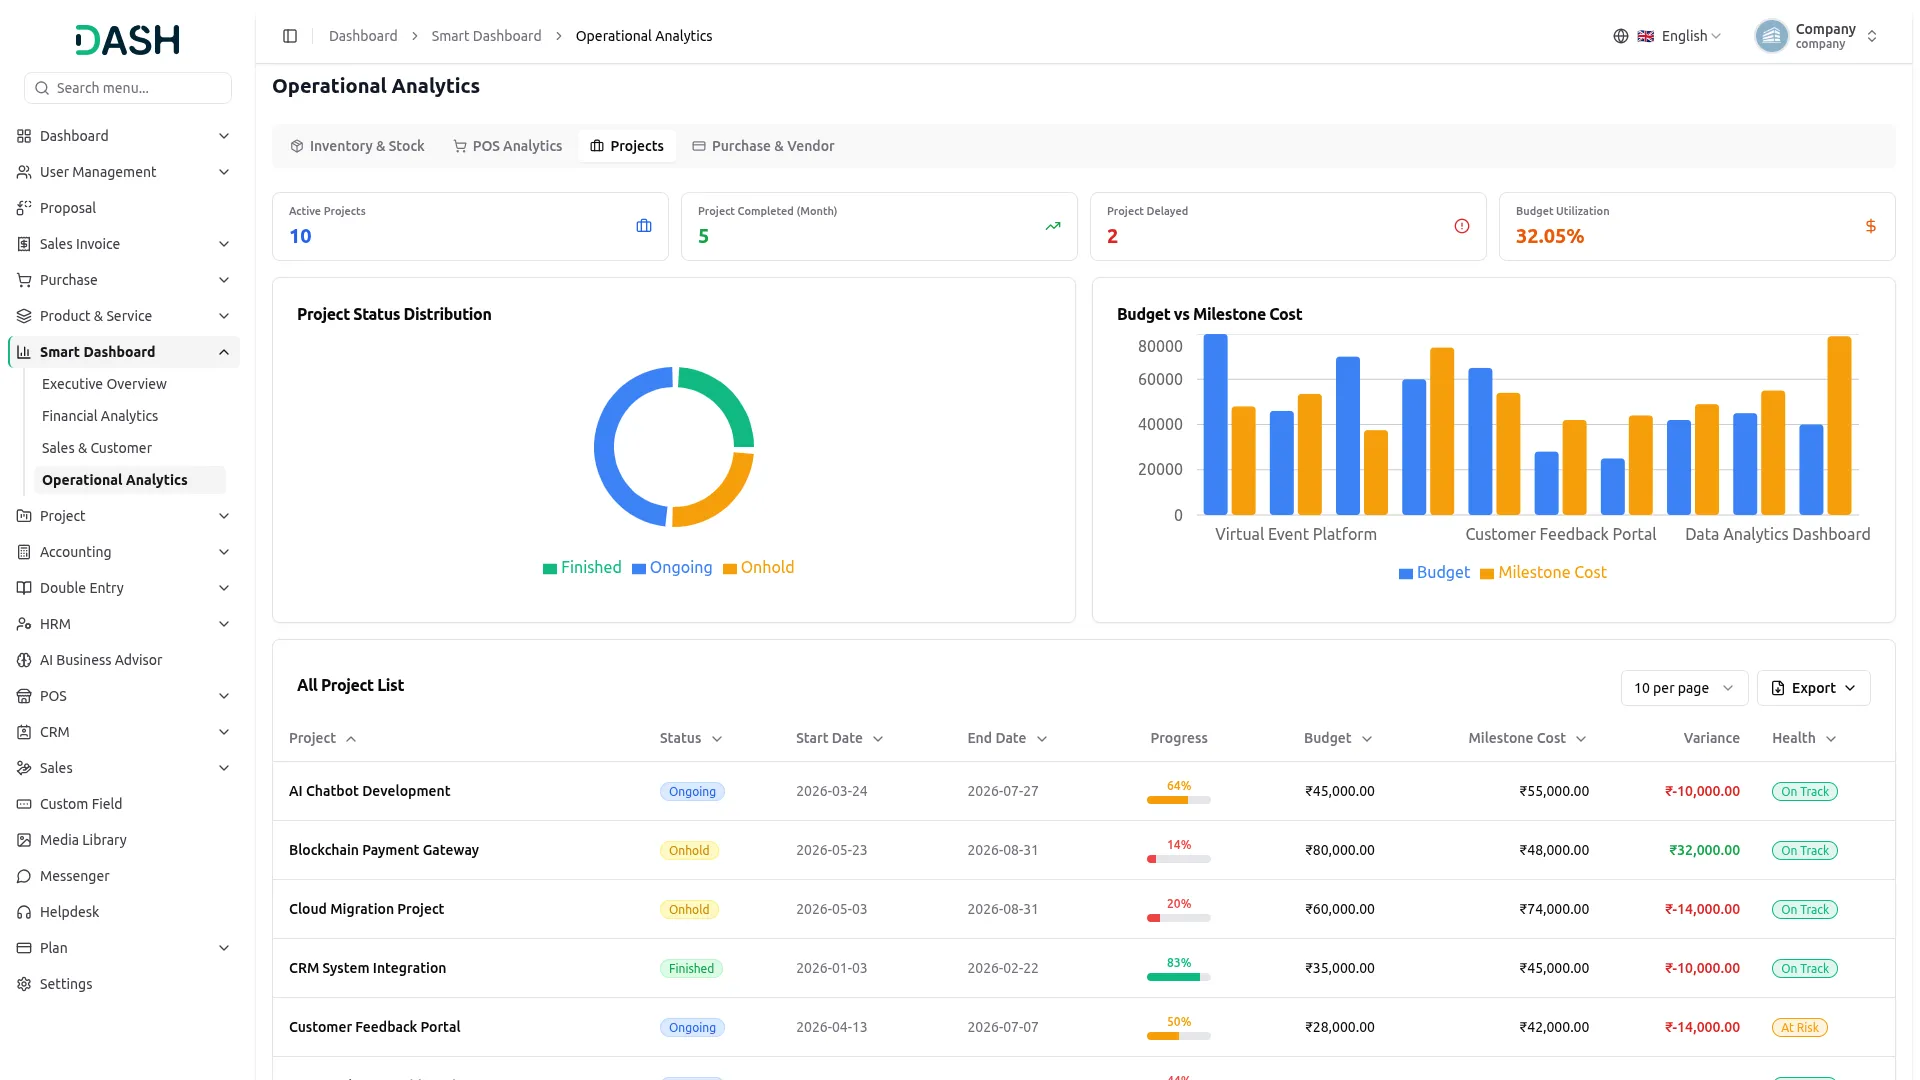The image size is (1920, 1080).
Task: Switch to Inventory & Stock tab
Action: tap(357, 146)
